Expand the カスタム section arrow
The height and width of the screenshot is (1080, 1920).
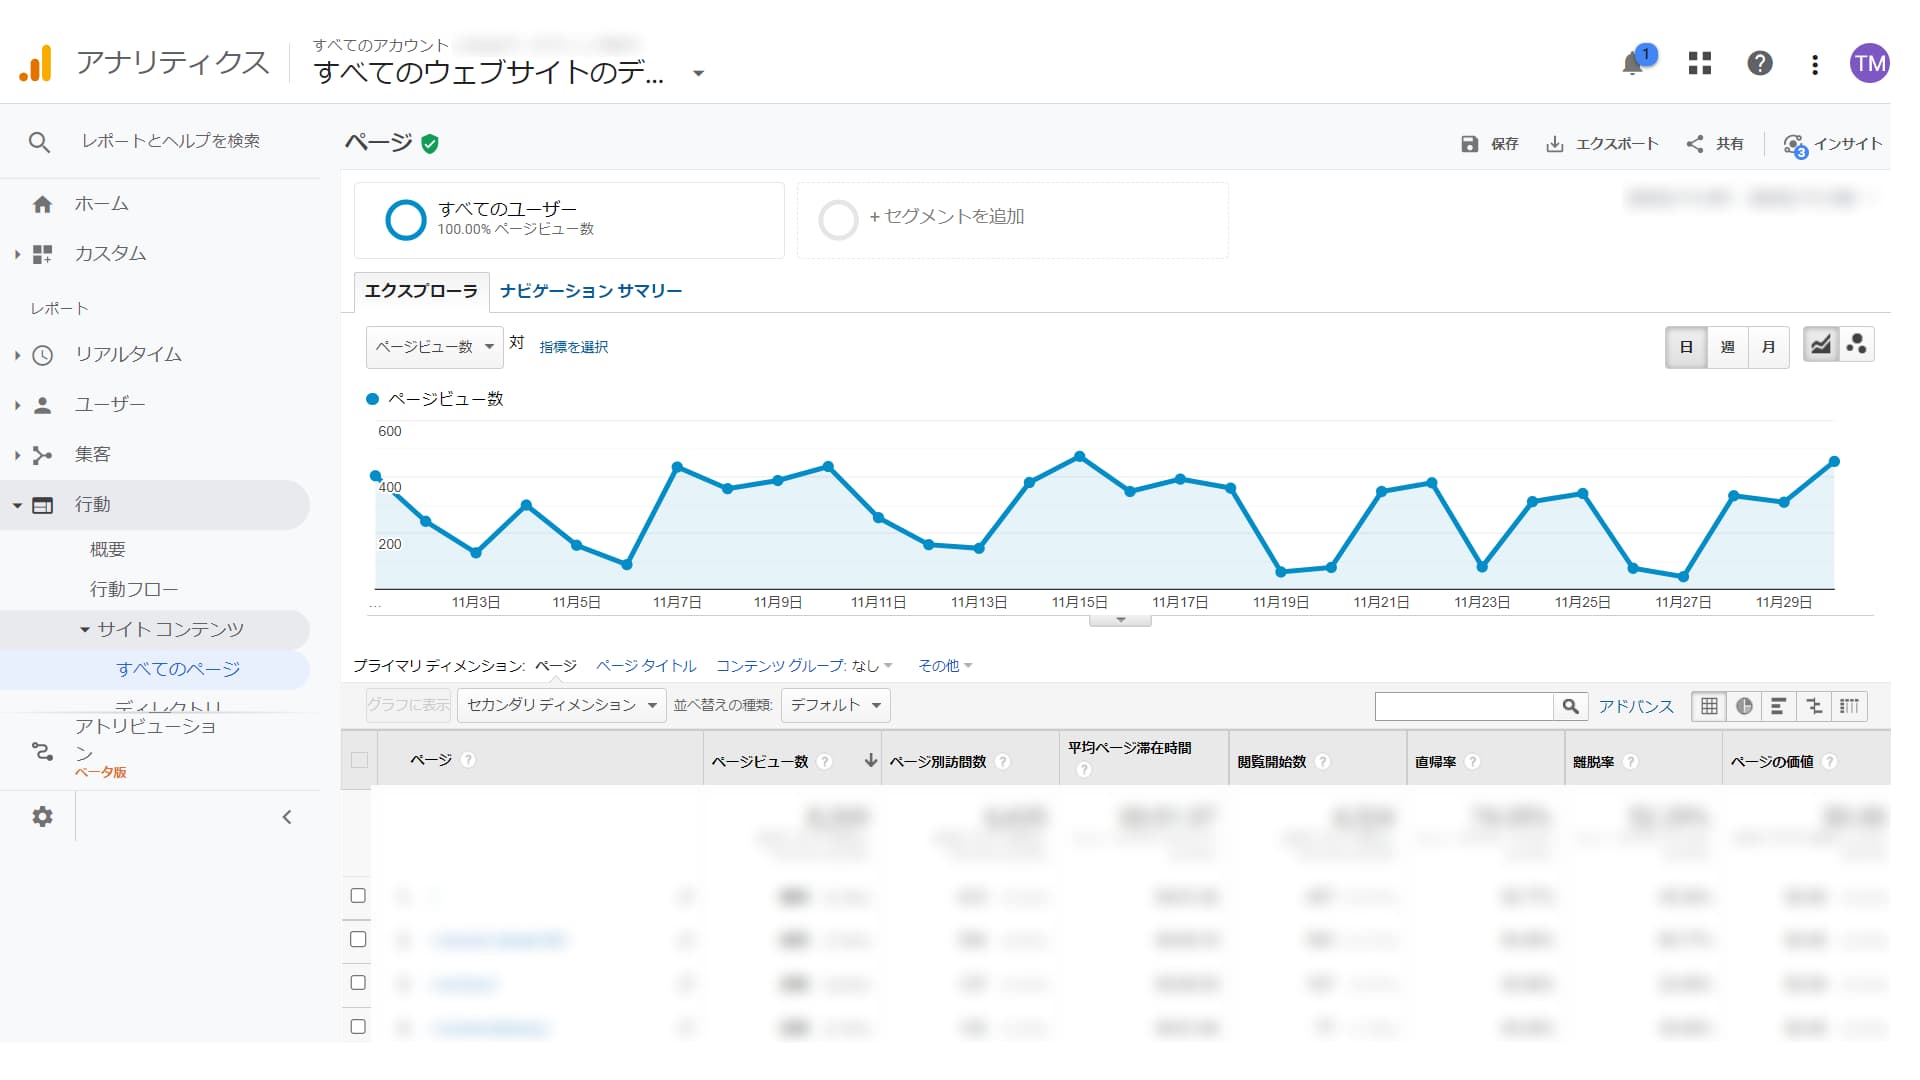coord(17,255)
